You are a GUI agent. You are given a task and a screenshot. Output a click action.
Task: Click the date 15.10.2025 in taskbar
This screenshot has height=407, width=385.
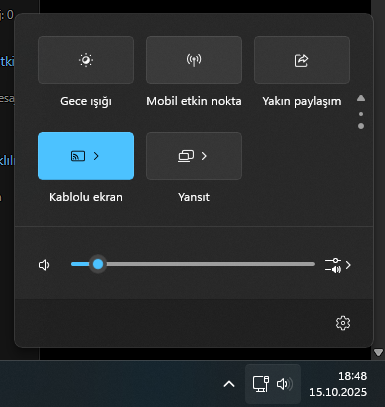(338, 392)
